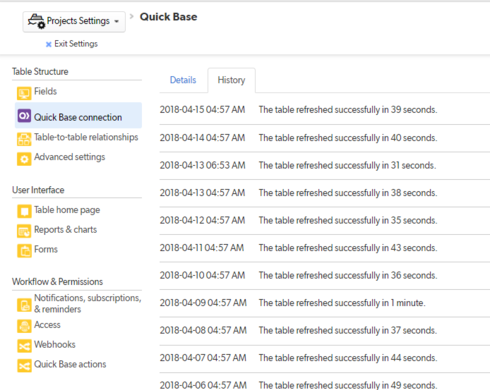This screenshot has width=490, height=390.
Task: Click the Advanced settings gear icon
Action: click(x=24, y=159)
